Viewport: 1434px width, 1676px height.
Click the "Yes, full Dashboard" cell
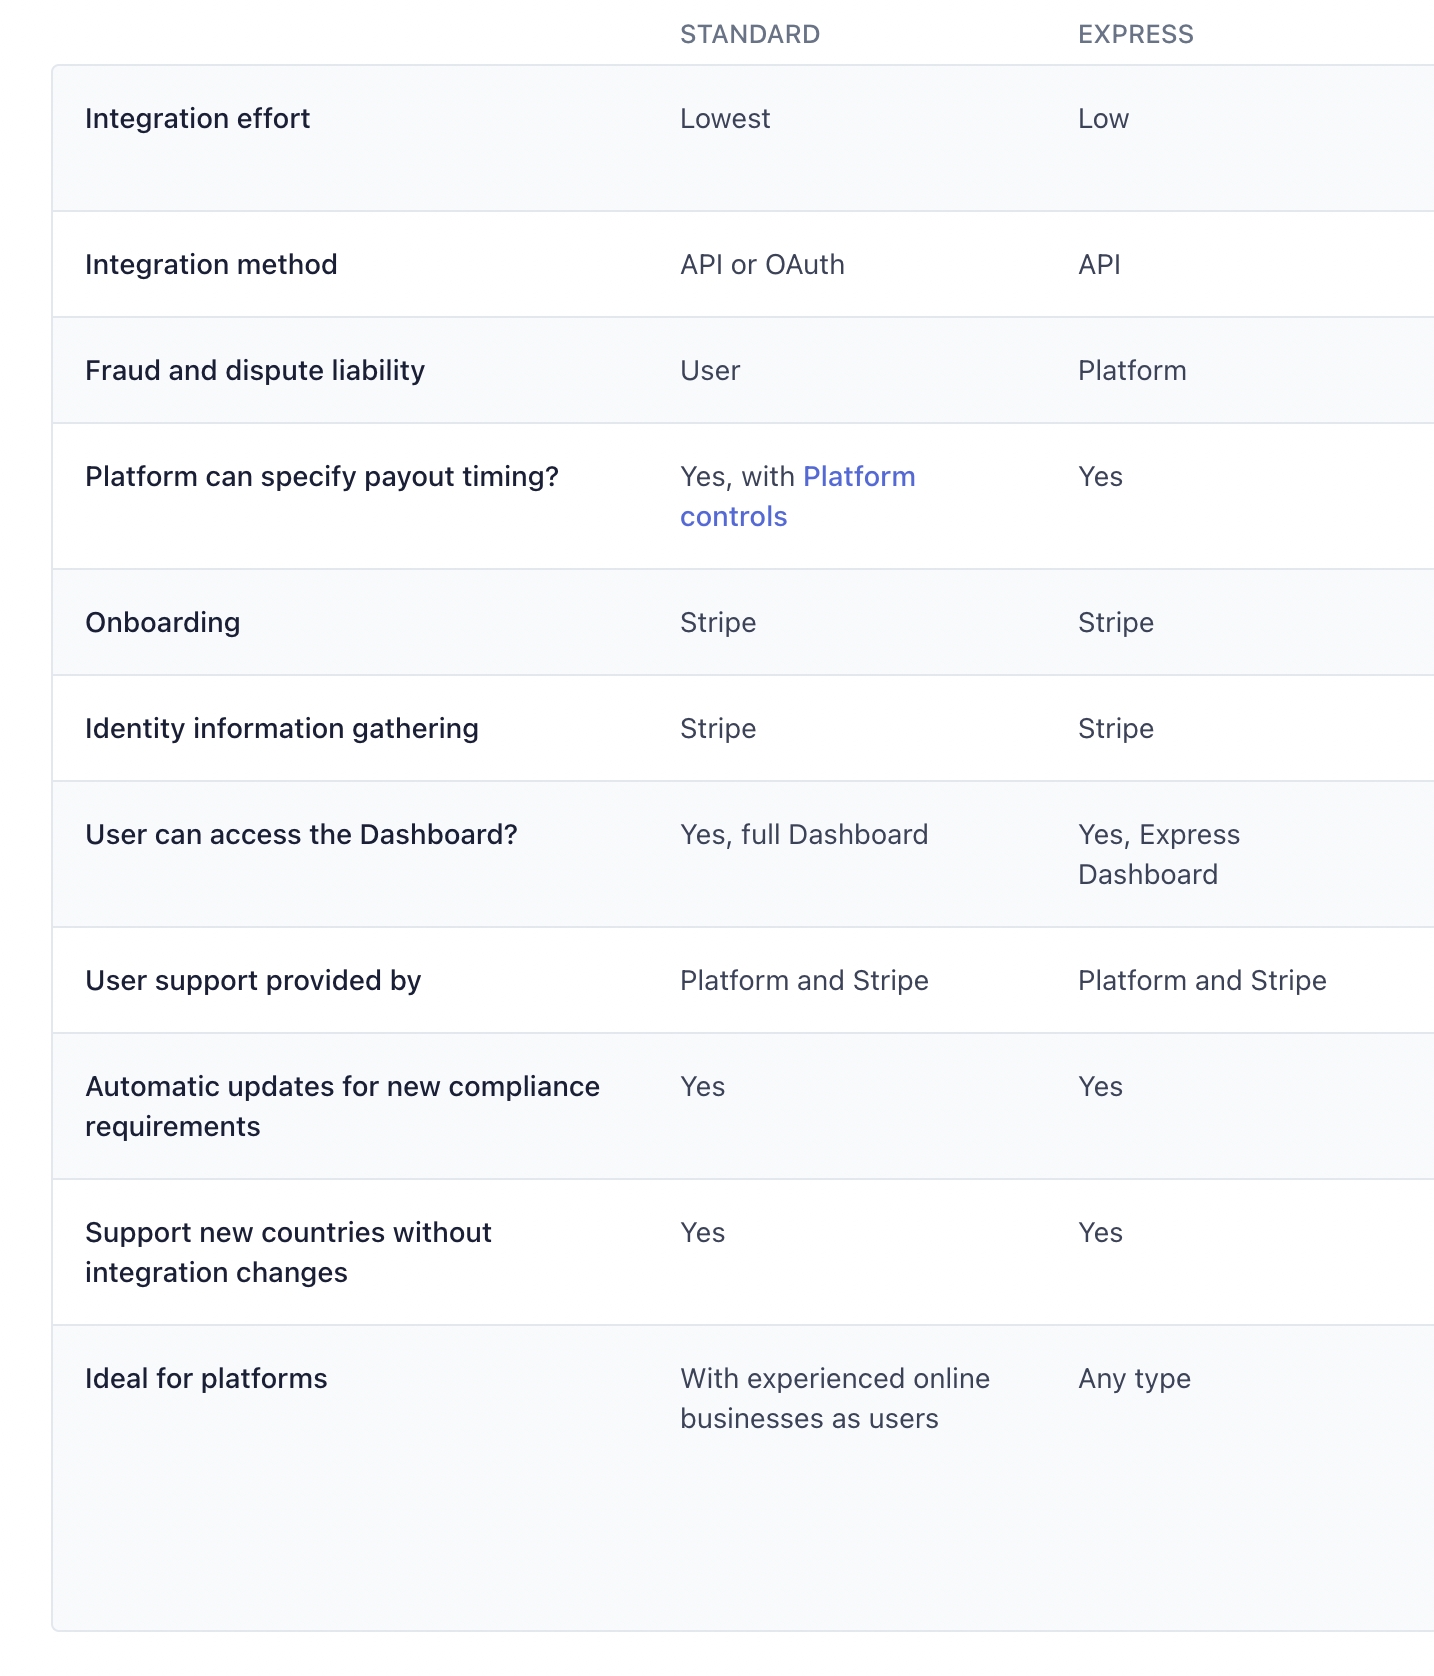(804, 835)
